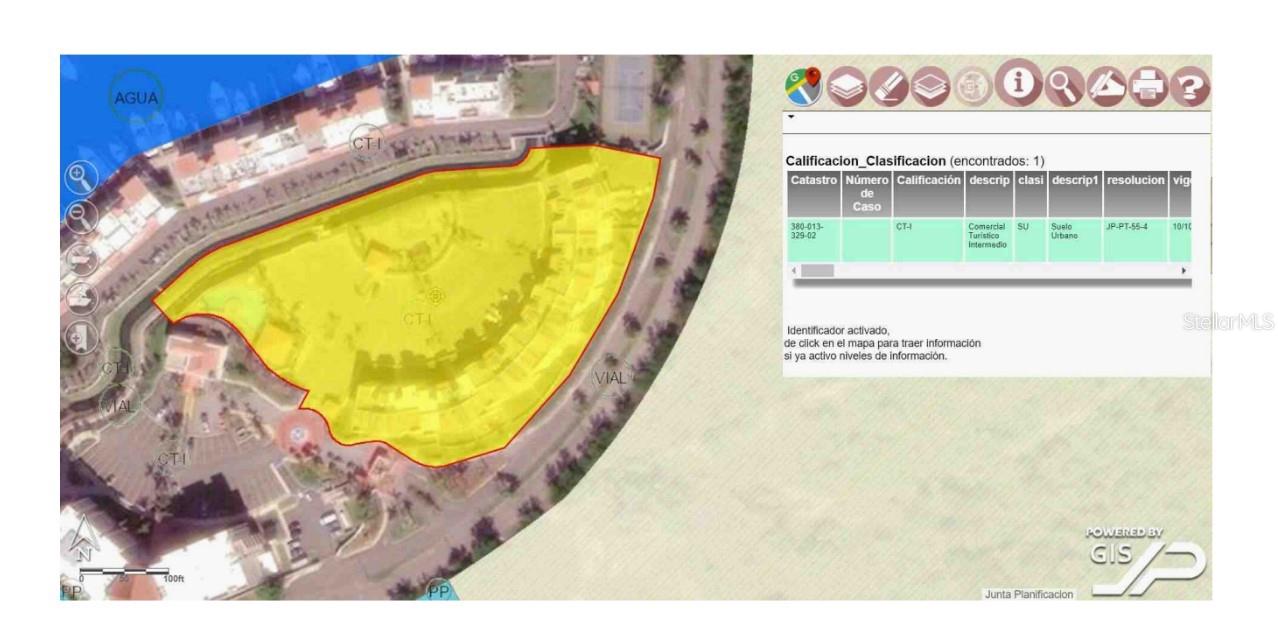Image resolution: width=1278 pixels, height=642 pixels.
Task: Select the 'CT-I' calificación table cell
Action: tap(928, 240)
